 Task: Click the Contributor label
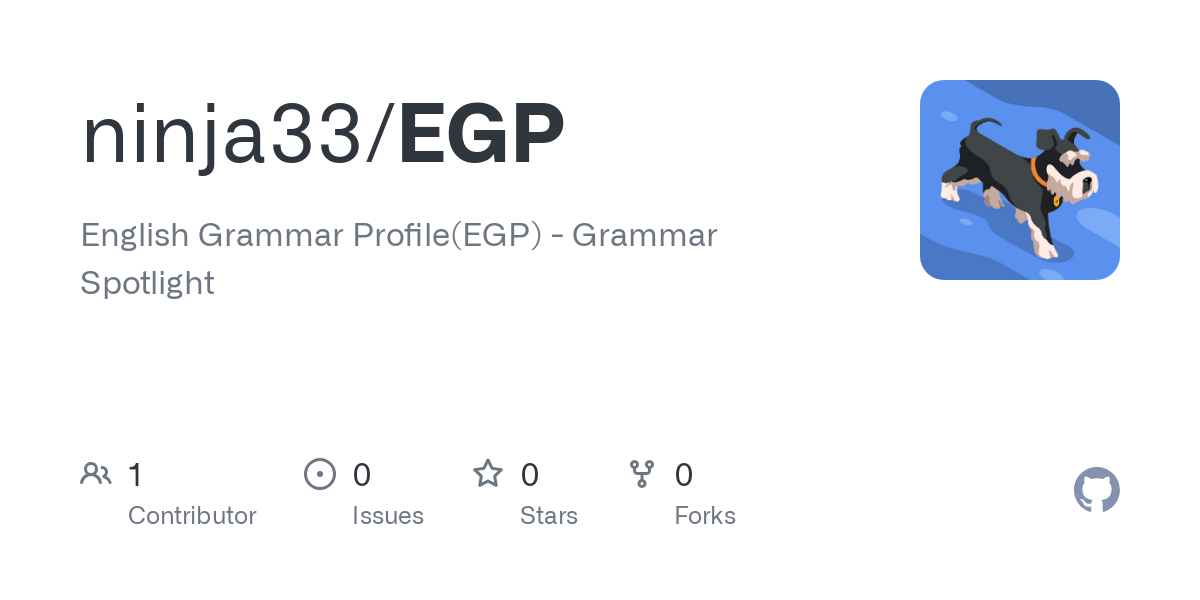(192, 516)
